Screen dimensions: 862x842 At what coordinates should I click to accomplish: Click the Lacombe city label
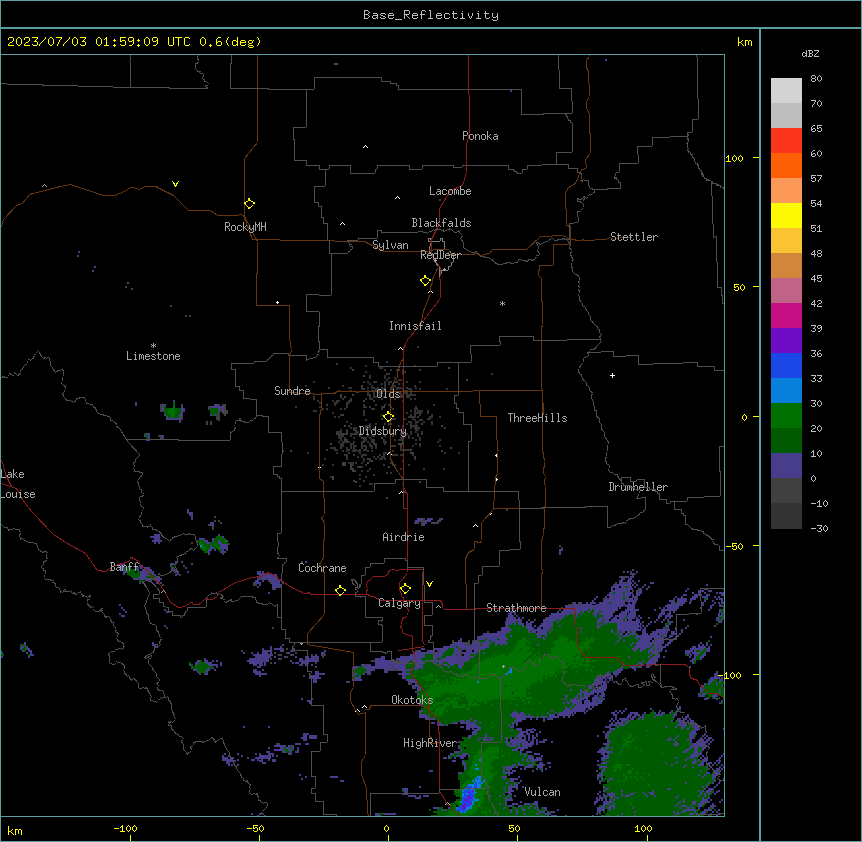pos(450,191)
